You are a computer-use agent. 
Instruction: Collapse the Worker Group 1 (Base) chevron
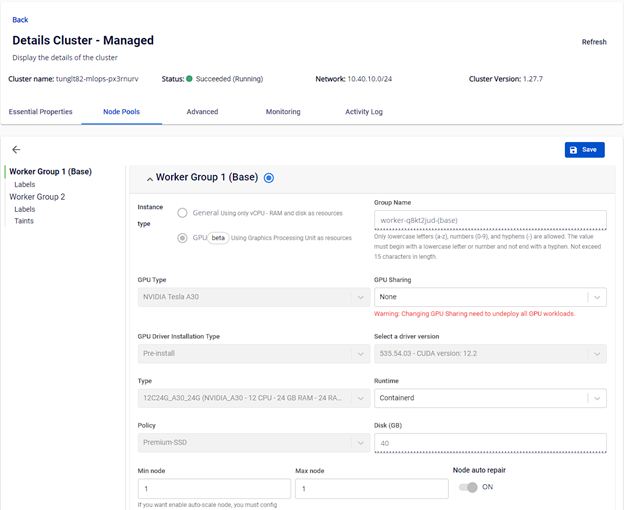(150, 179)
